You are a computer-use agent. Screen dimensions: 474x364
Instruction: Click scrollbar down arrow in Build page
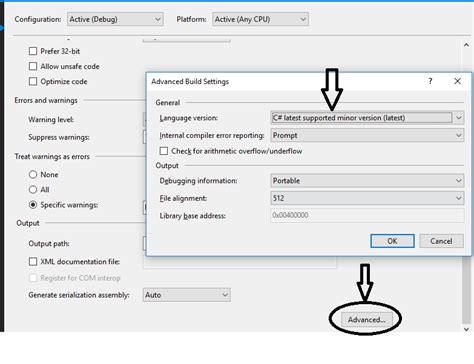(x=466, y=329)
